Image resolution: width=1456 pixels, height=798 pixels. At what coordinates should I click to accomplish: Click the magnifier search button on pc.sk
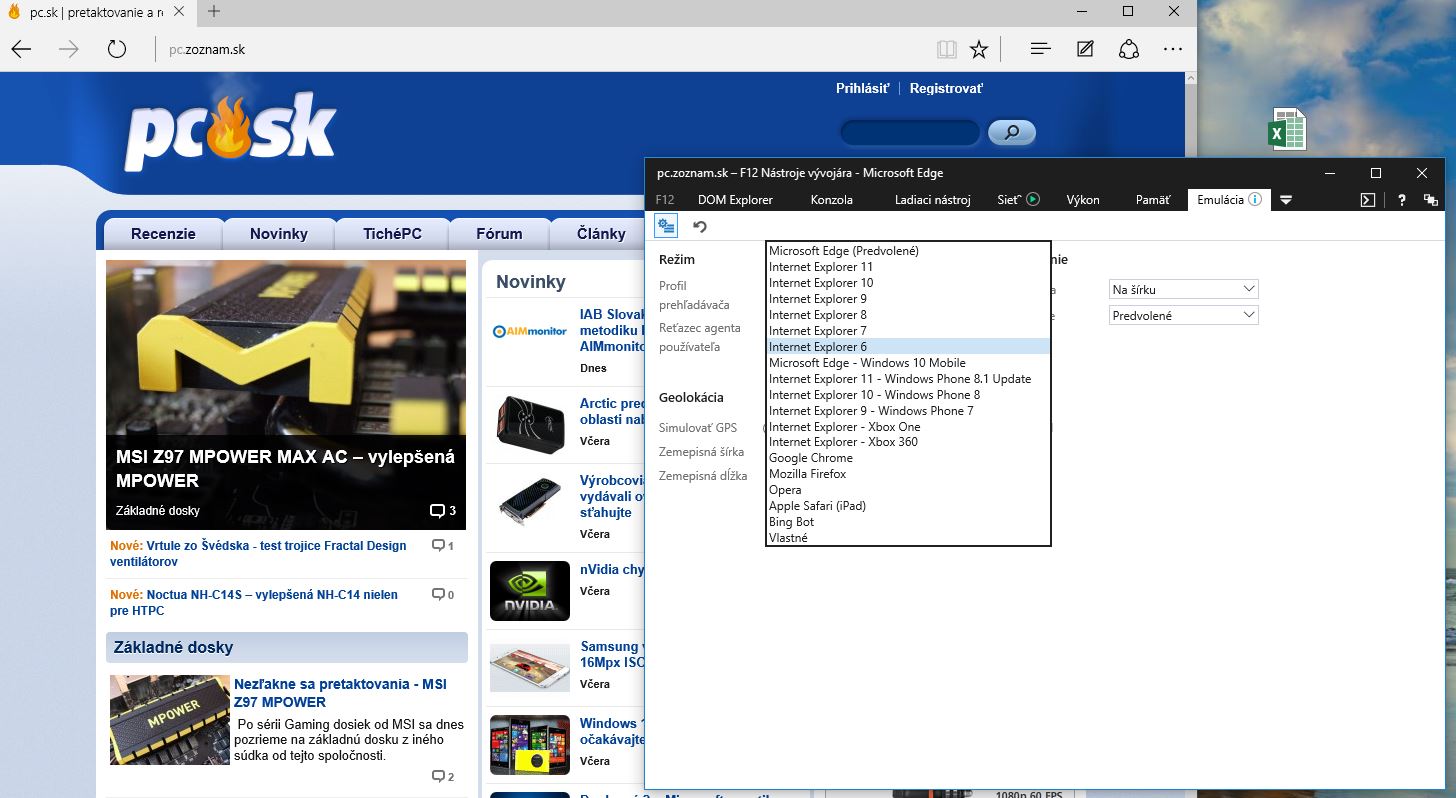(x=1012, y=132)
